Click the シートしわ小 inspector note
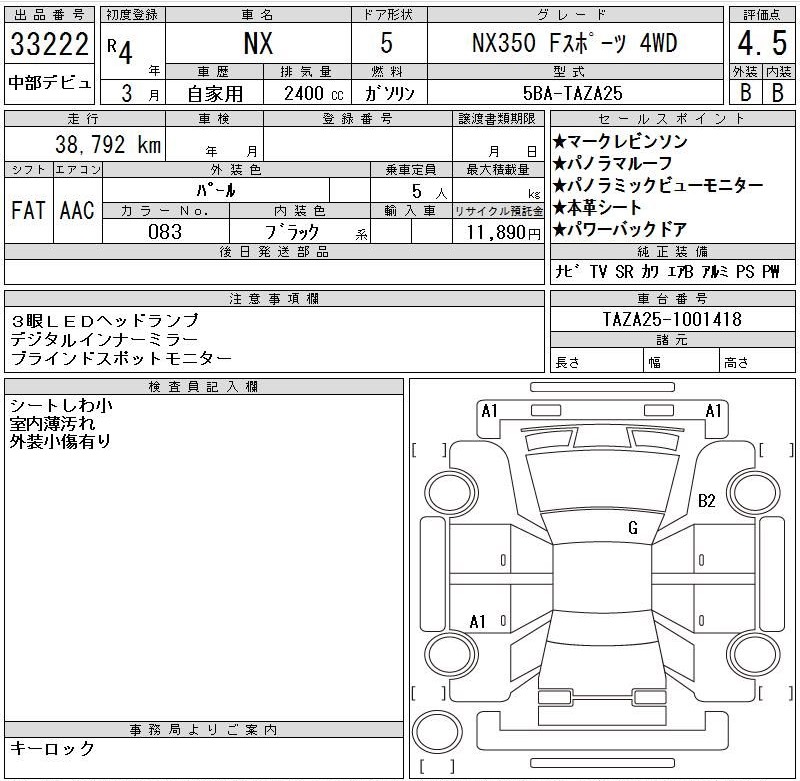The width and height of the screenshot is (800, 781). click(61, 406)
